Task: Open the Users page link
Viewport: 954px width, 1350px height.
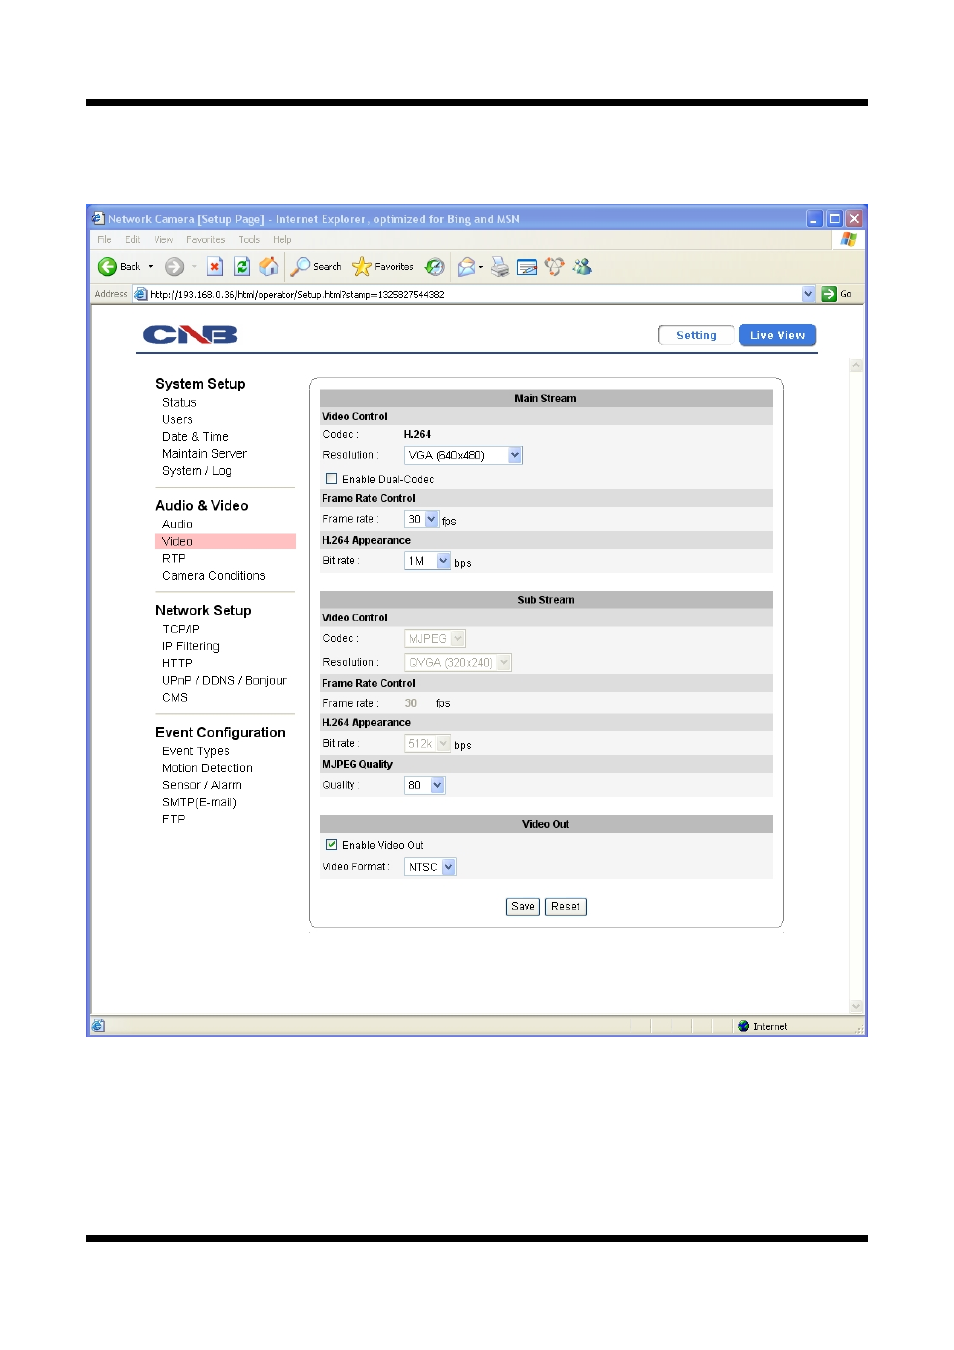Action: (177, 420)
